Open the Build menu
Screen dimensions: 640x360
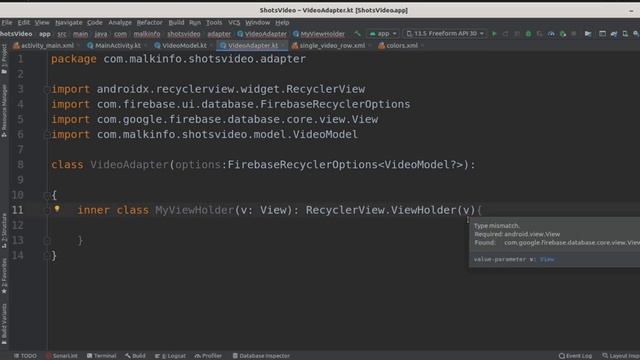(176, 22)
